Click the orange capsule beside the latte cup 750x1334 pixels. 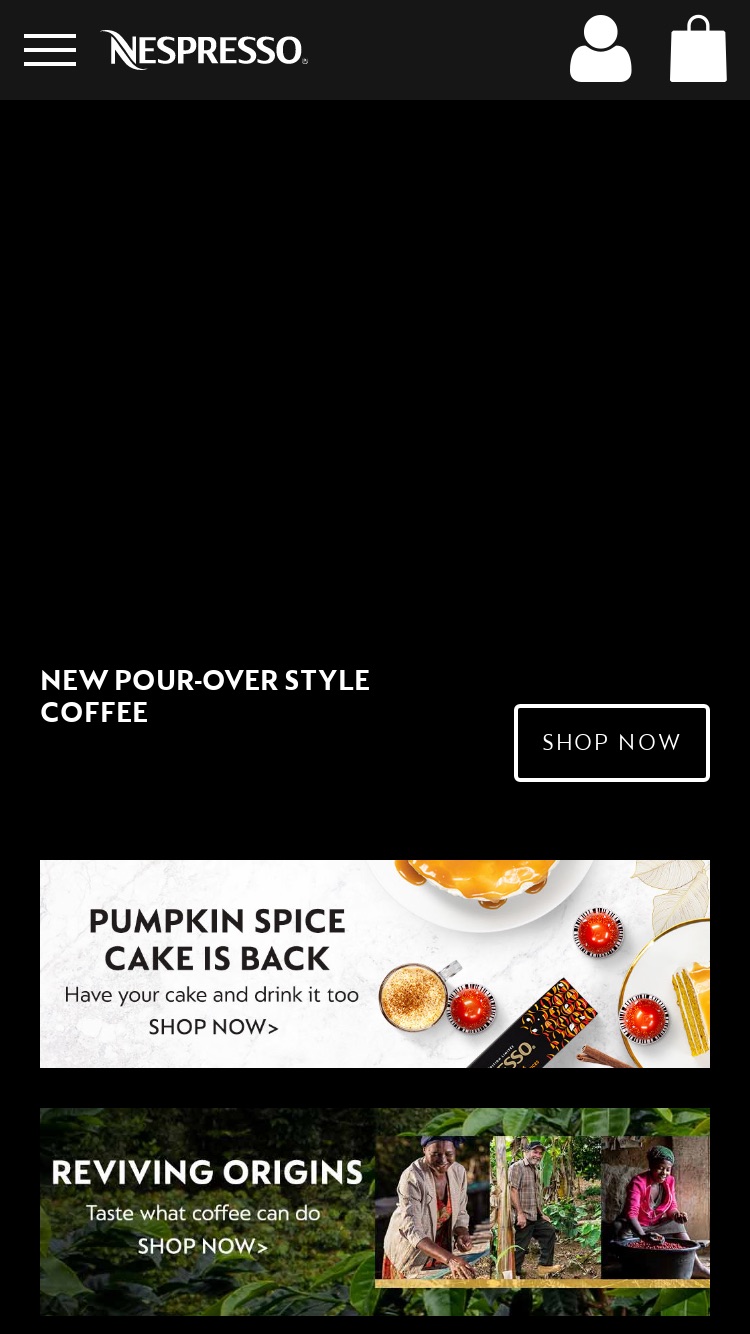tap(472, 1009)
